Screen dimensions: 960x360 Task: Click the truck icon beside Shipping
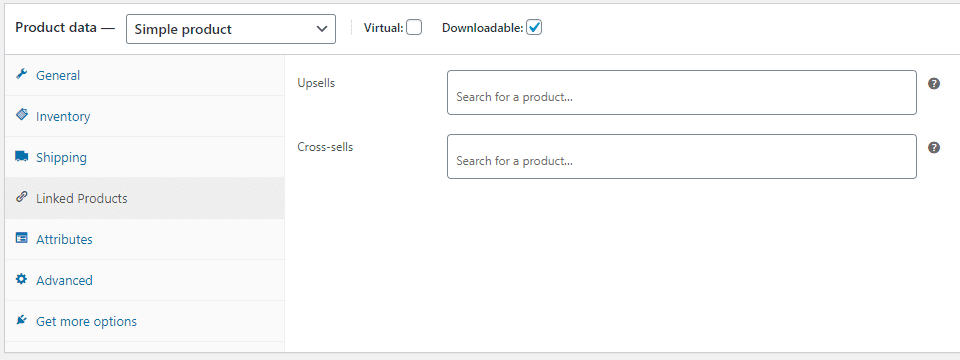pyautogui.click(x=21, y=156)
